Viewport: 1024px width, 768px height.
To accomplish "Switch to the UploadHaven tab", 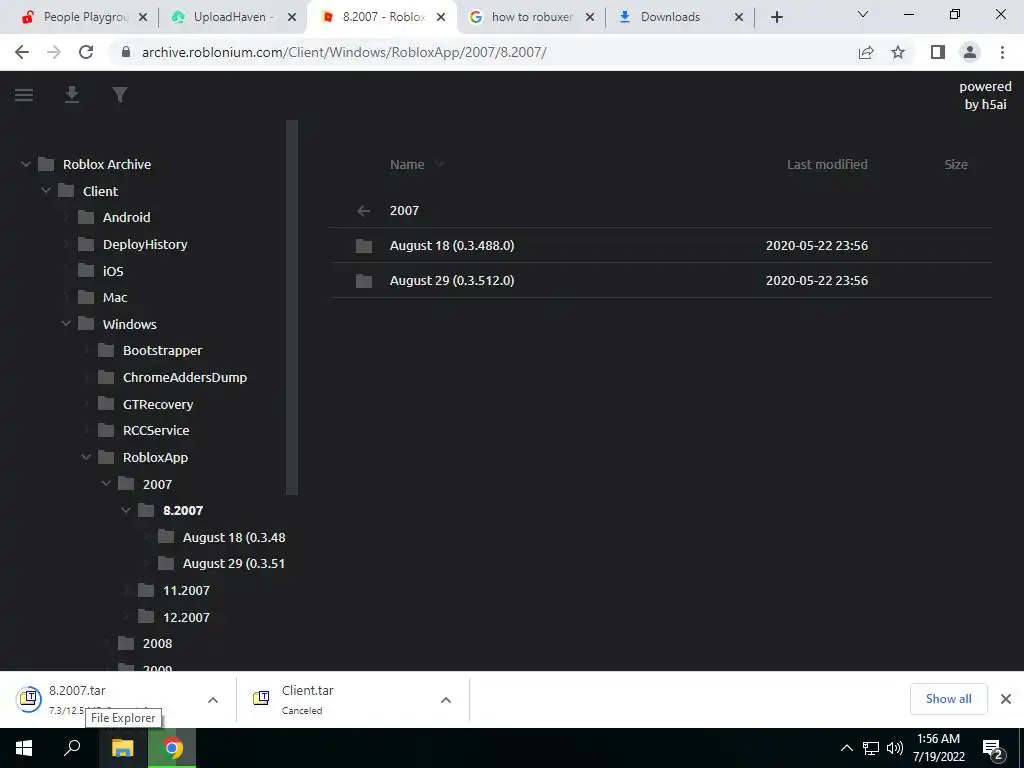I will coord(232,17).
